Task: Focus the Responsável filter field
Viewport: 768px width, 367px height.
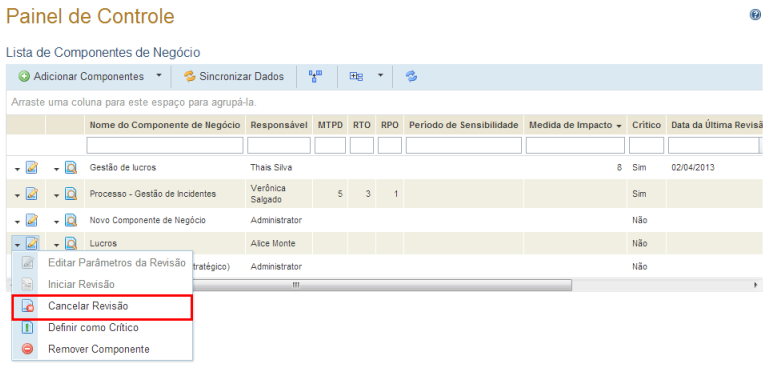Action: pyautogui.click(x=279, y=146)
